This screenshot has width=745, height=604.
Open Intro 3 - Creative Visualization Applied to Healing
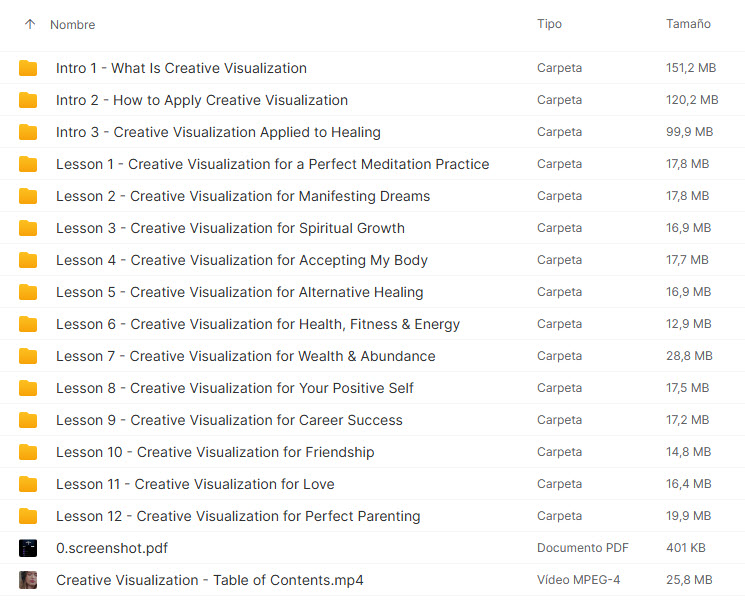(218, 132)
